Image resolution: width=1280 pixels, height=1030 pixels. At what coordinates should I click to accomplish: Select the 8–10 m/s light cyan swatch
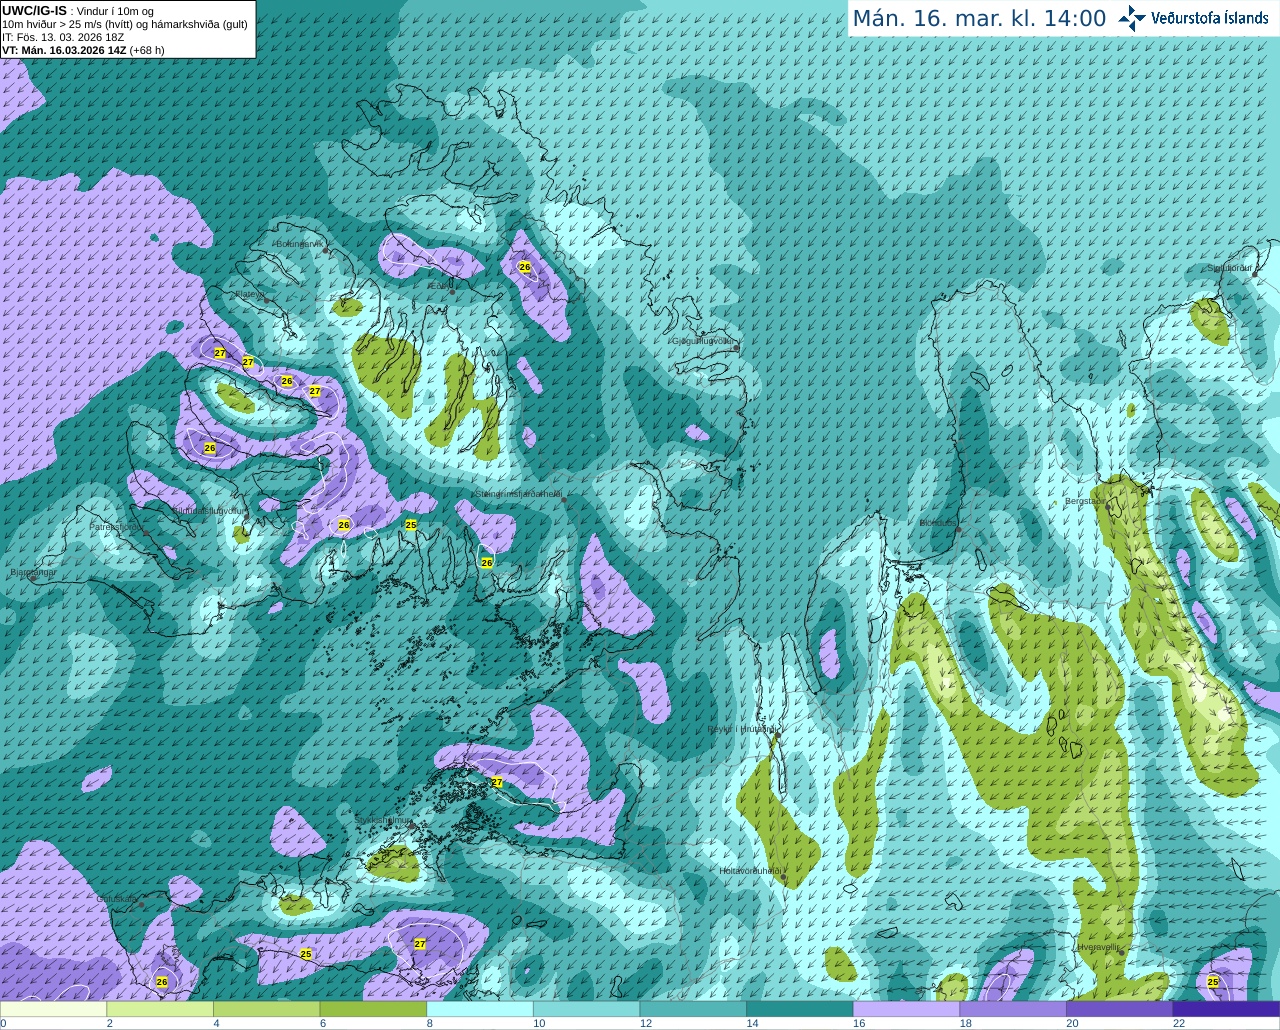(480, 1009)
